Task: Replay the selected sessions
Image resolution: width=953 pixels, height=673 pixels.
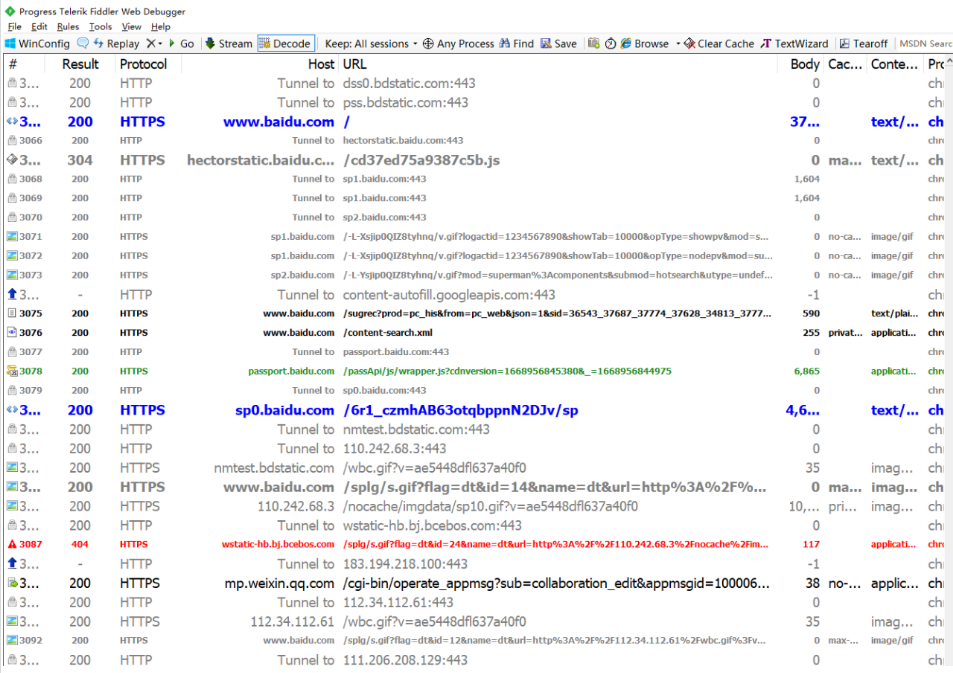Action: (x=116, y=44)
